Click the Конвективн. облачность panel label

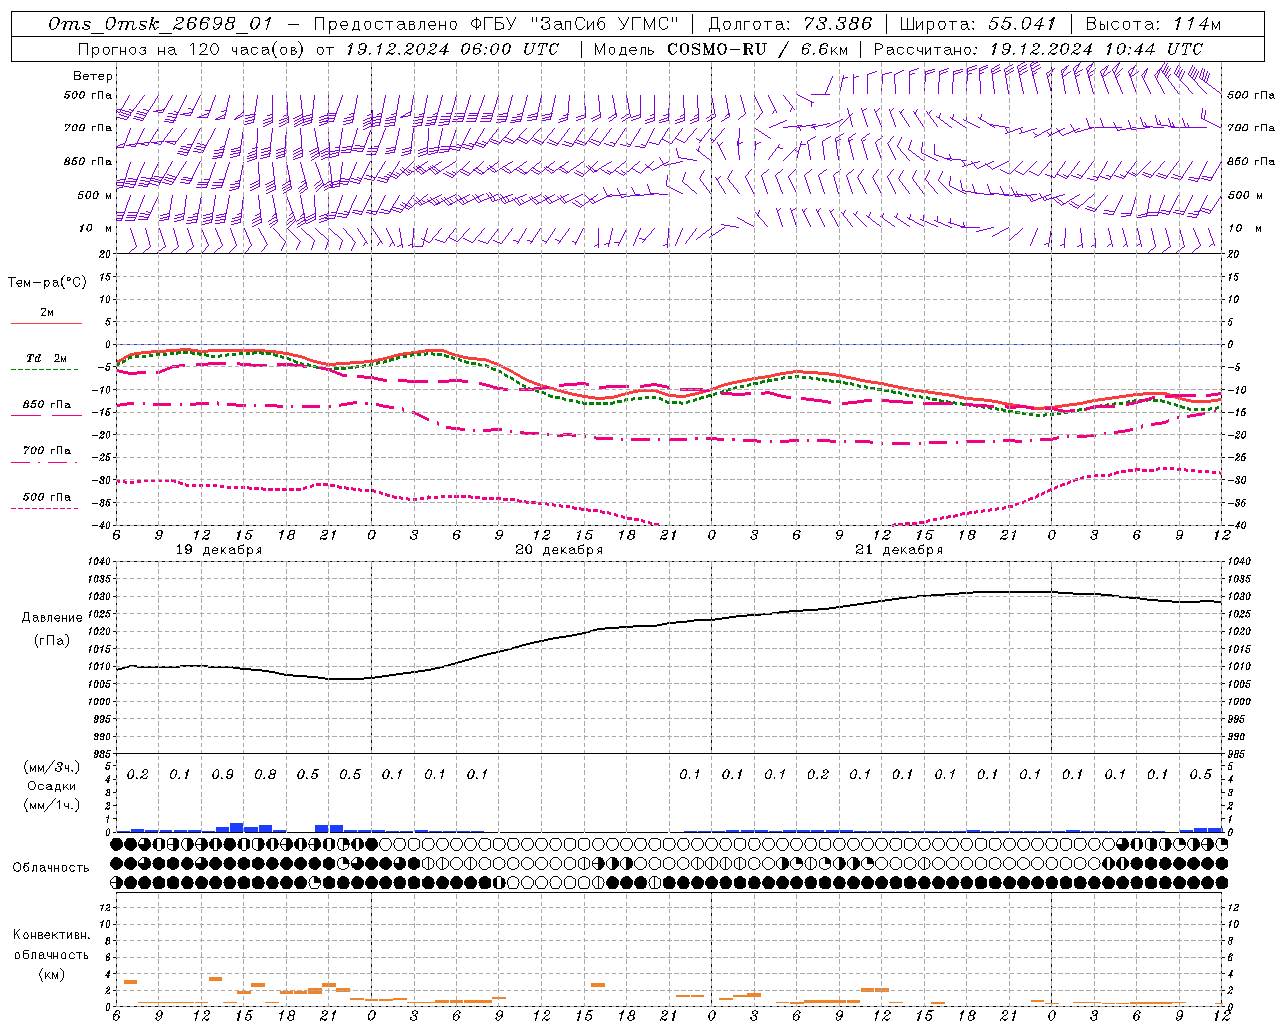(x=51, y=954)
